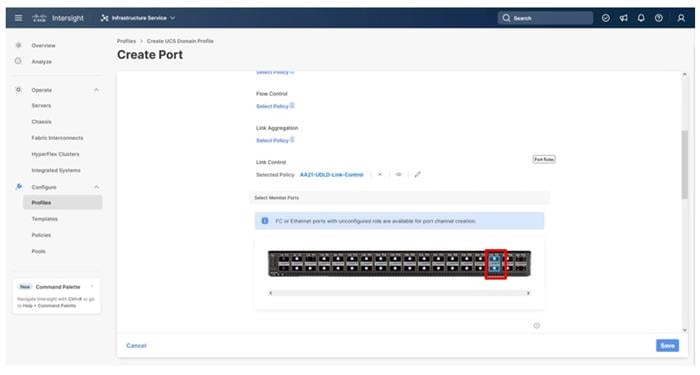Click the Cisco Intersight logo
The width and height of the screenshot is (700, 375).
click(58, 18)
